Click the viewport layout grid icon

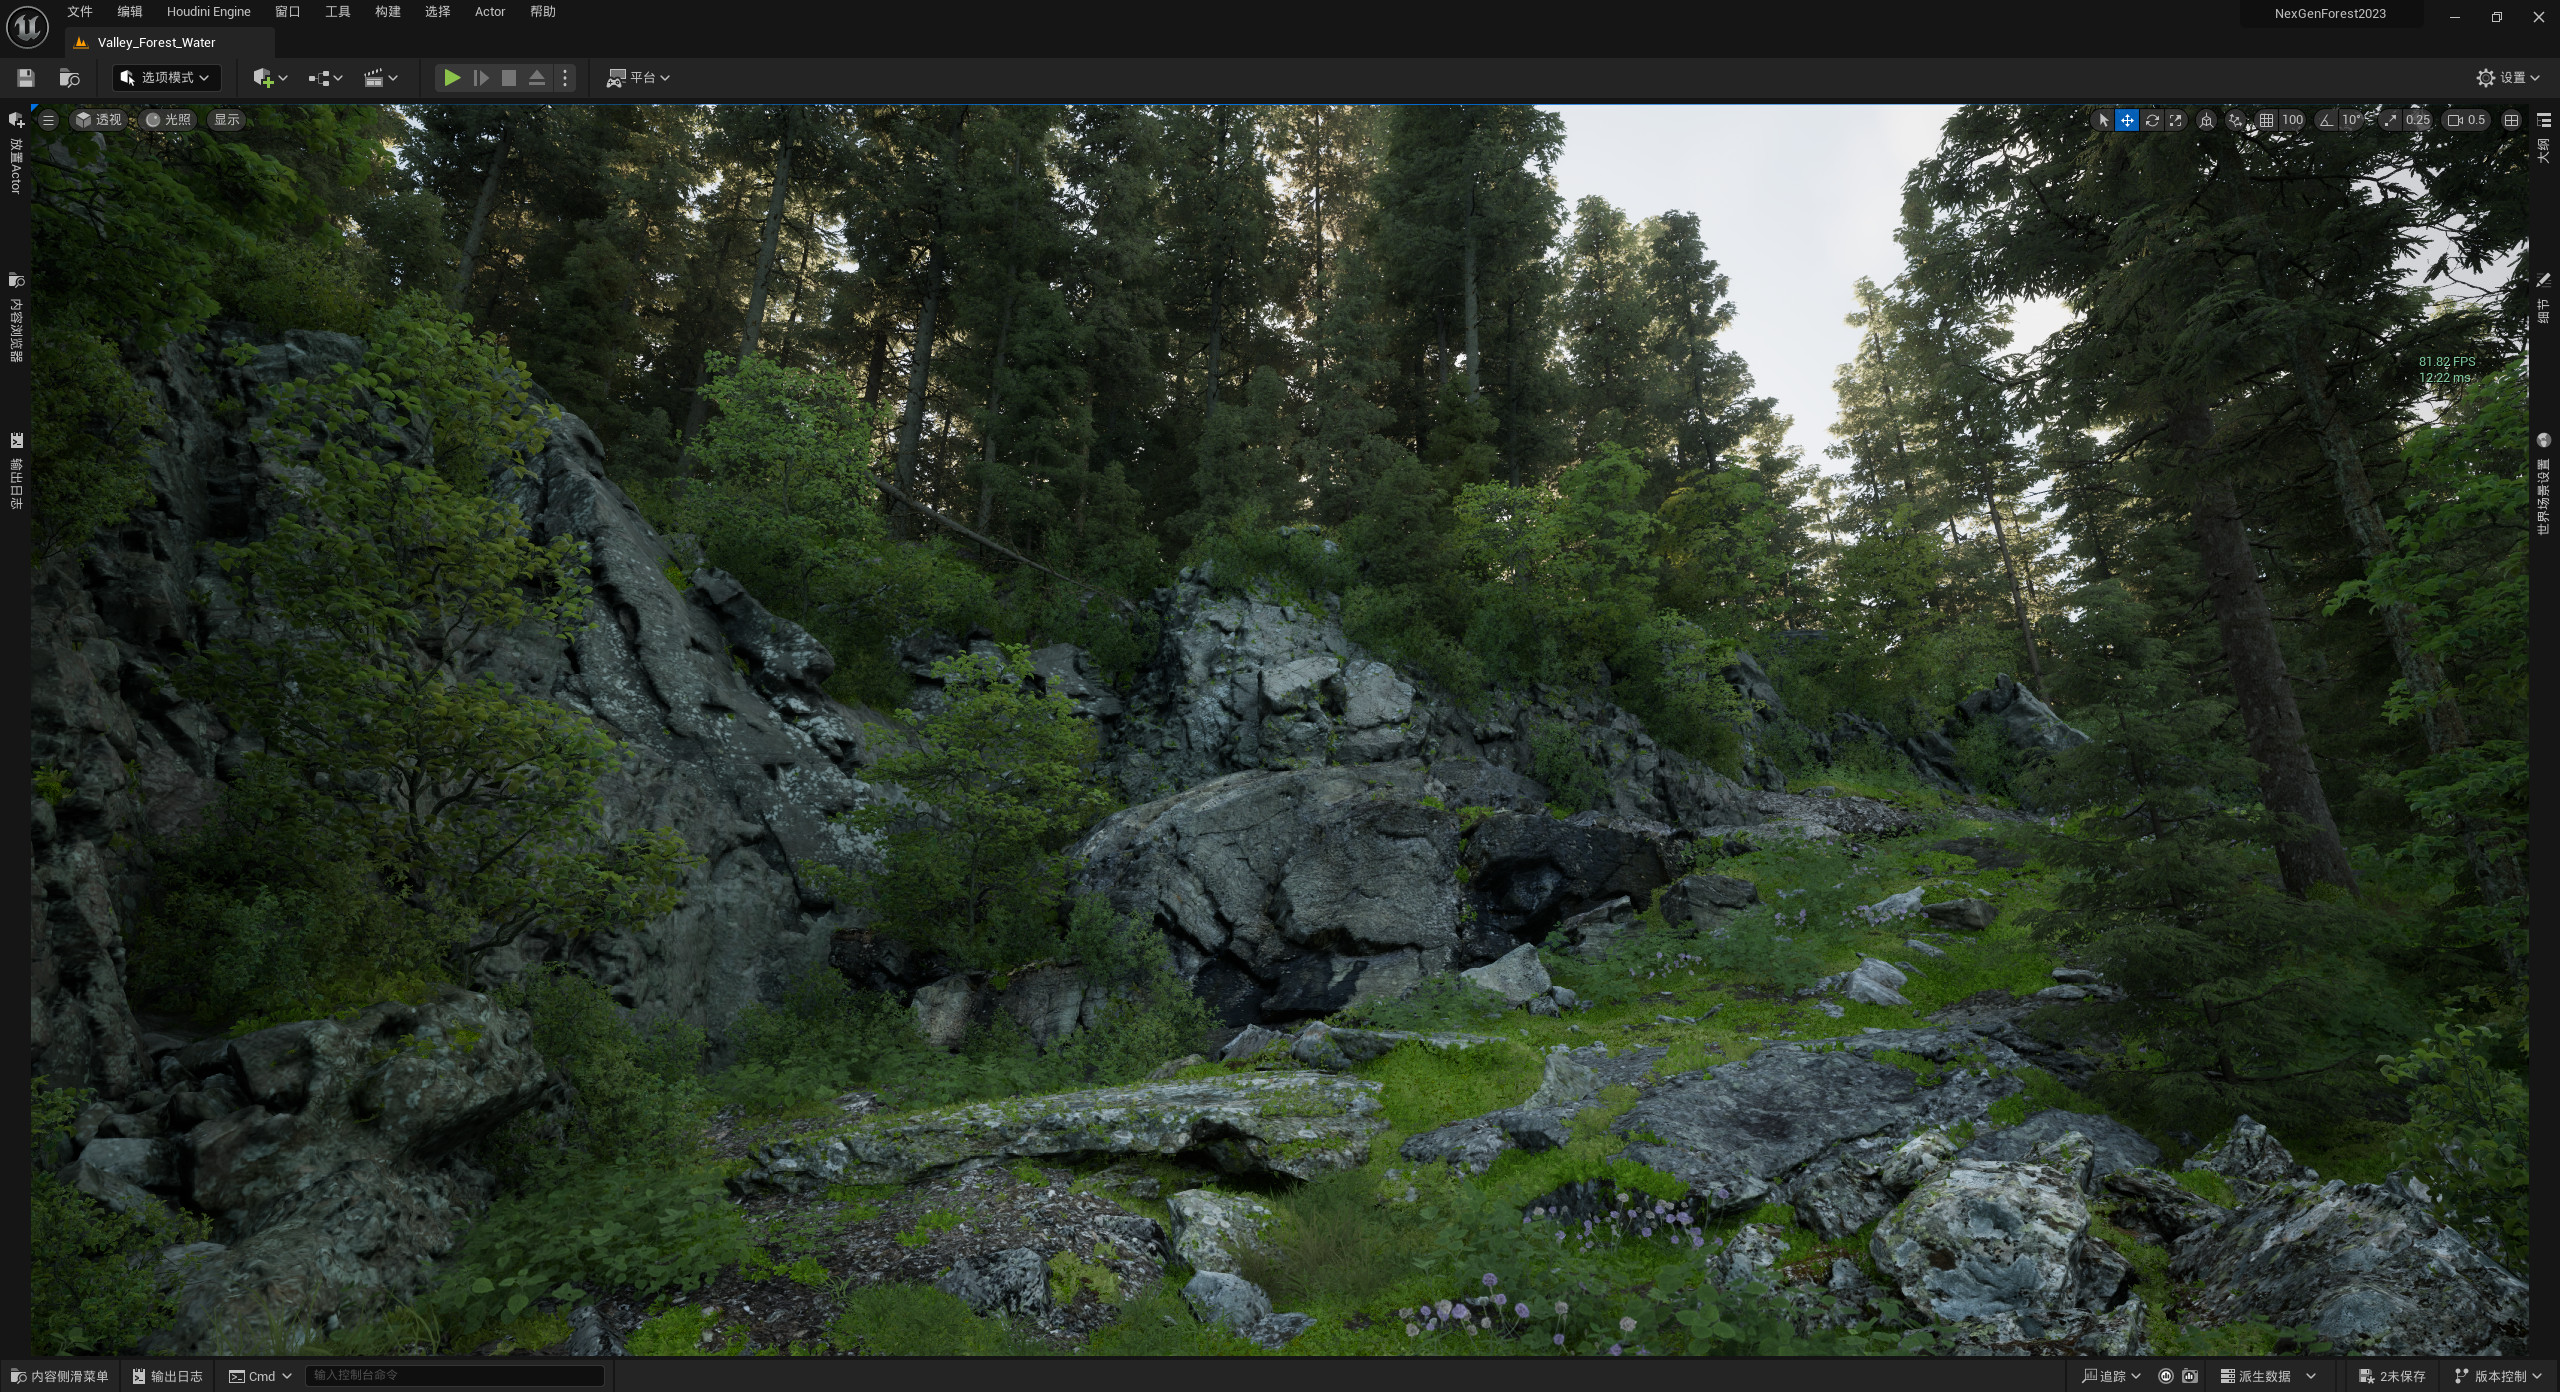click(x=2511, y=120)
